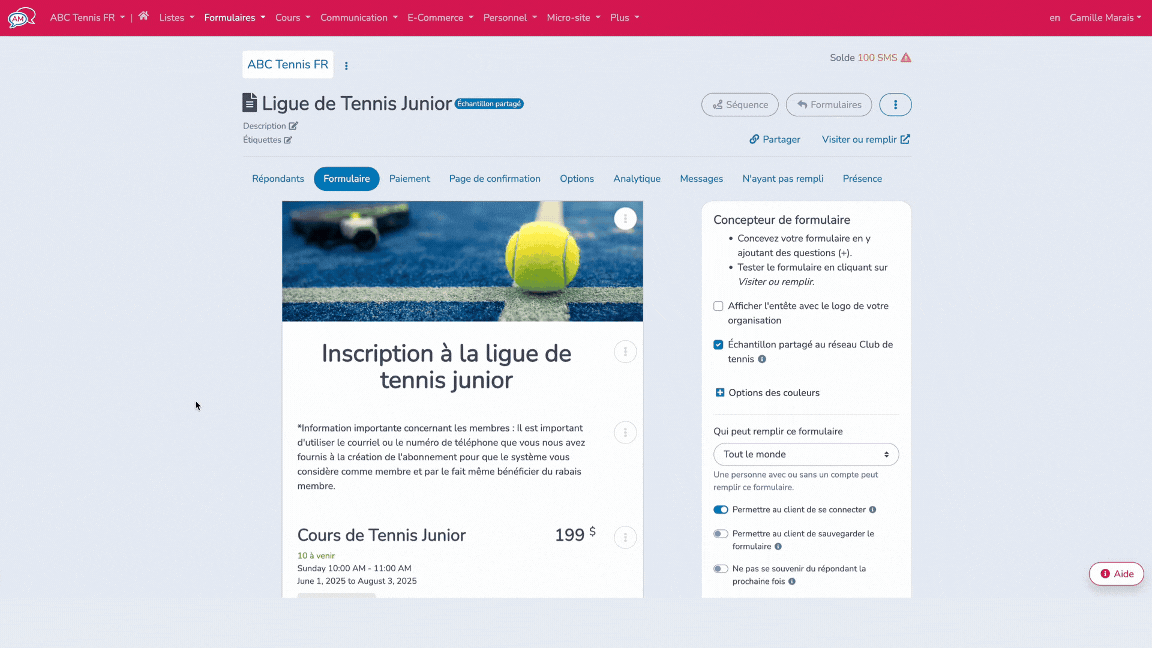Open the 'Qui peut remplir' dropdown
The image size is (1152, 648).
(805, 454)
